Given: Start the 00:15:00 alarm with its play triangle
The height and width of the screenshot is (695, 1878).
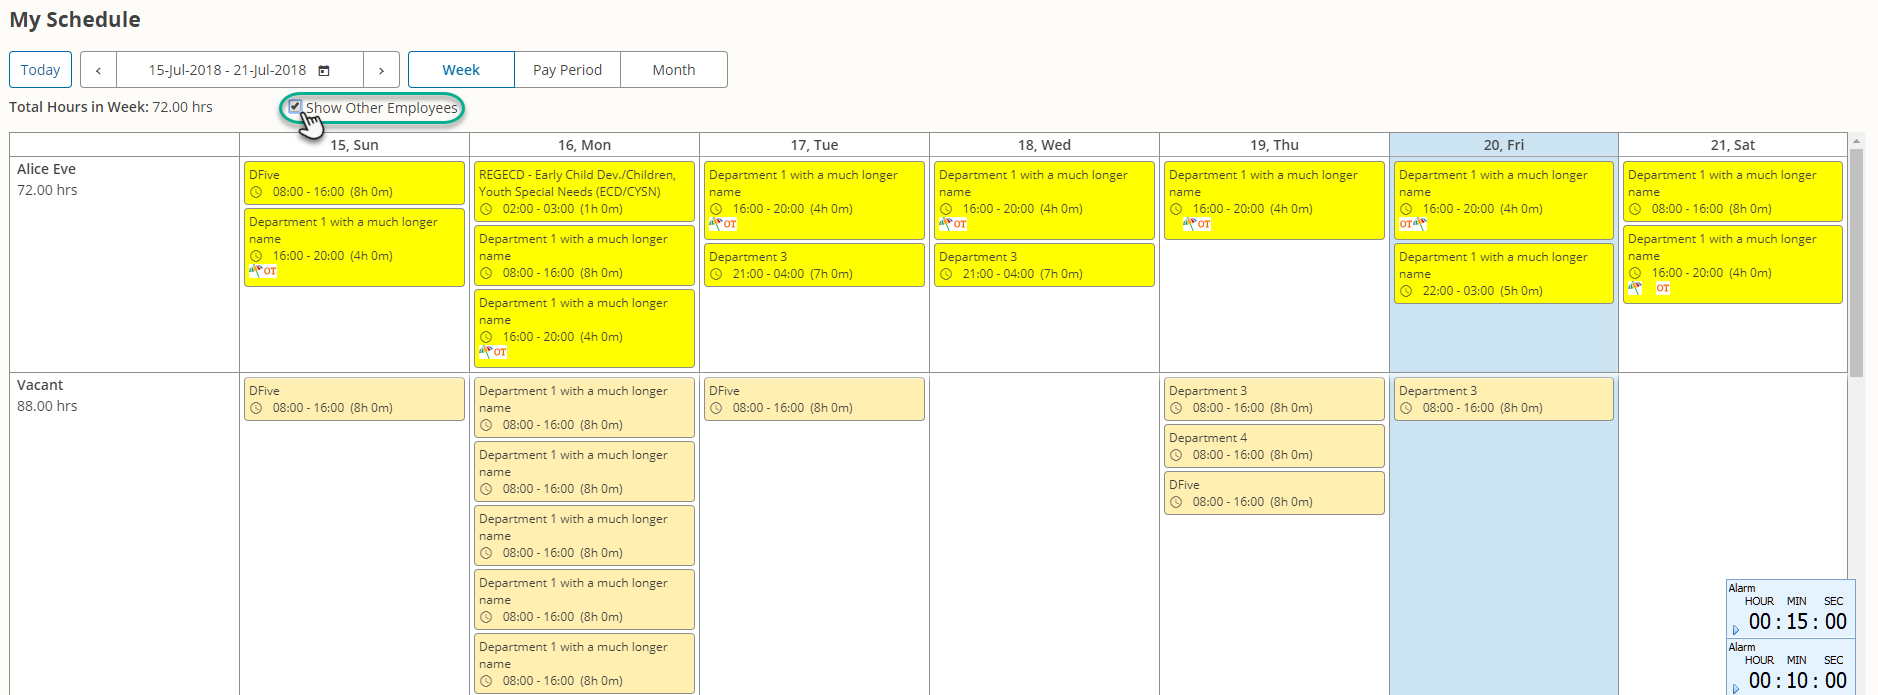Looking at the screenshot, I should [x=1736, y=630].
